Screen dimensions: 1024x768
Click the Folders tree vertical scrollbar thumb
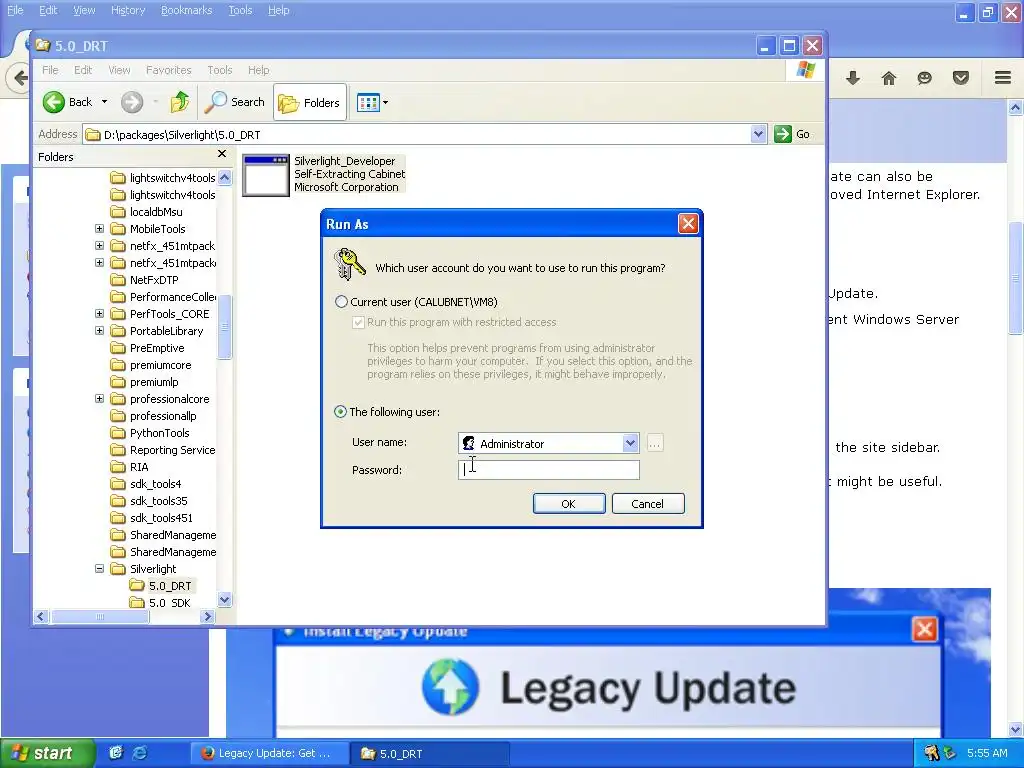point(225,327)
